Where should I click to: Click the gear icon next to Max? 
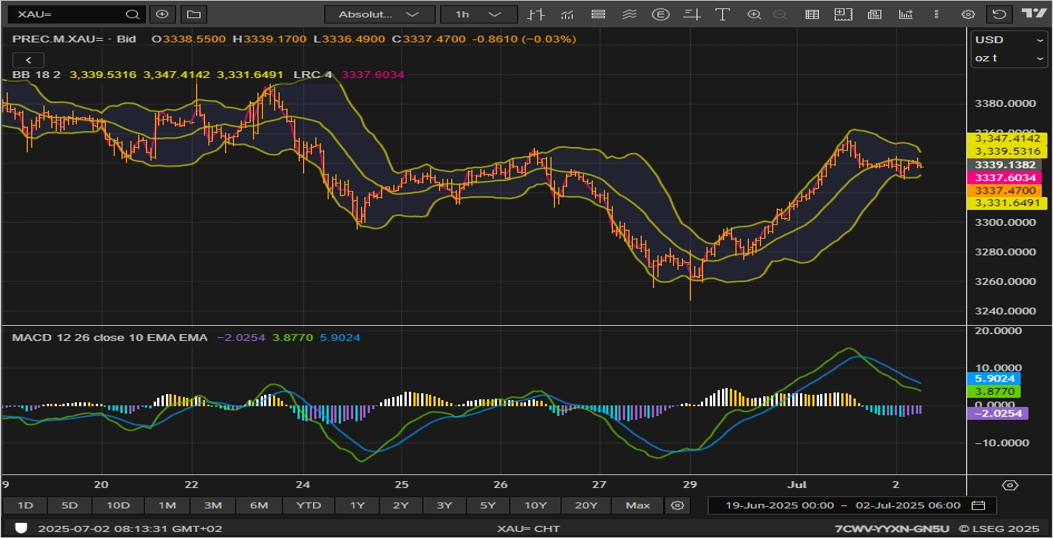677,505
